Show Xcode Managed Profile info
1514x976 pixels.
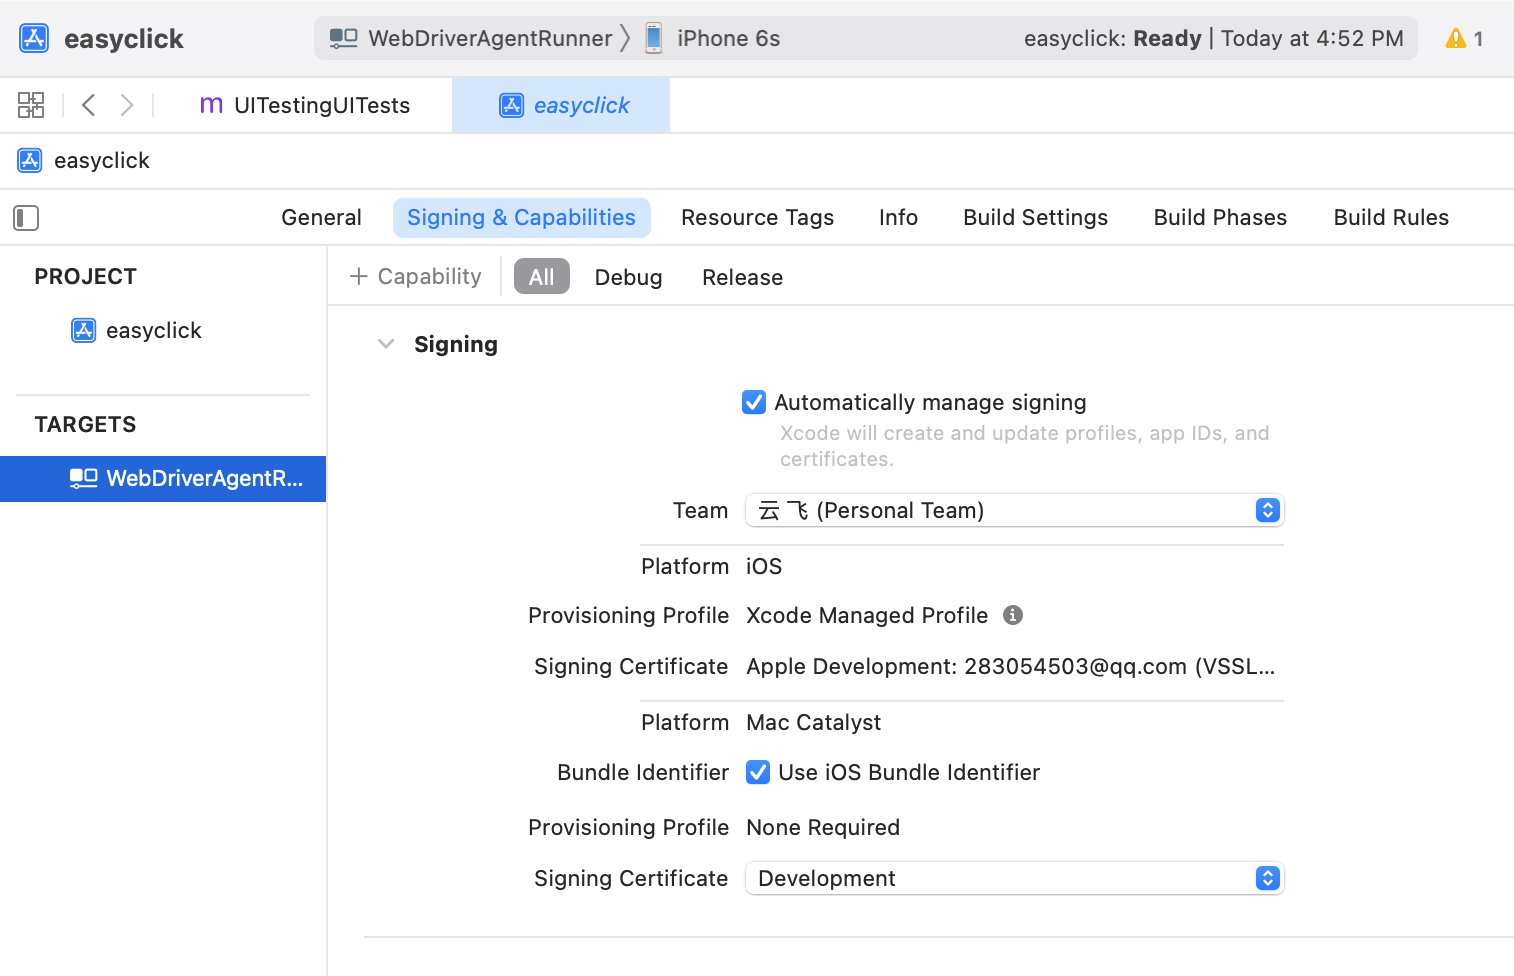1013,615
